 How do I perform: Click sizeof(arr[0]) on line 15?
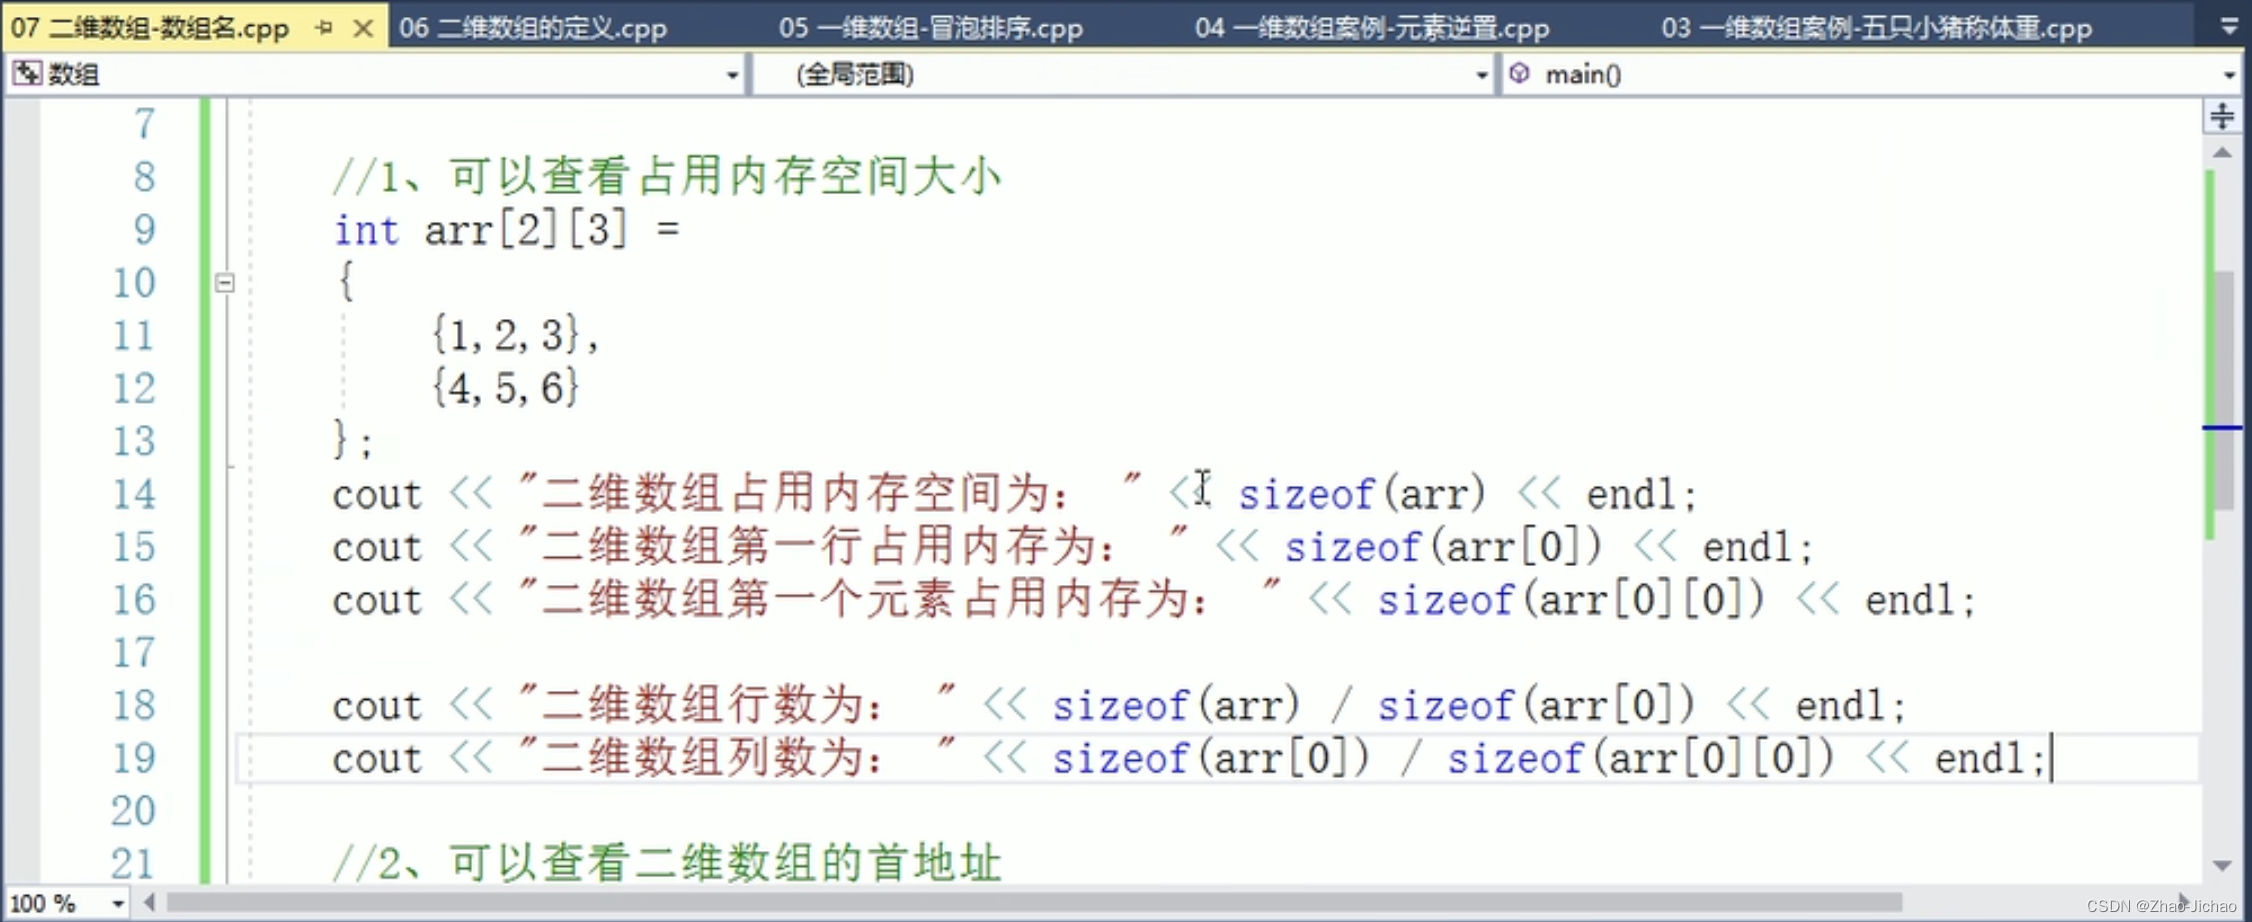pyautogui.click(x=1444, y=547)
